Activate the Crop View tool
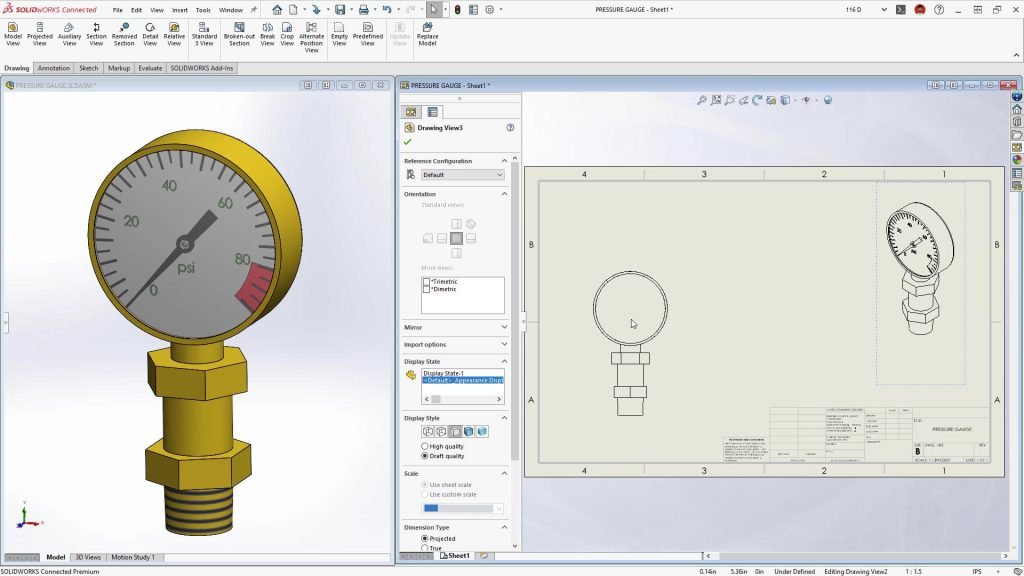 pyautogui.click(x=287, y=34)
